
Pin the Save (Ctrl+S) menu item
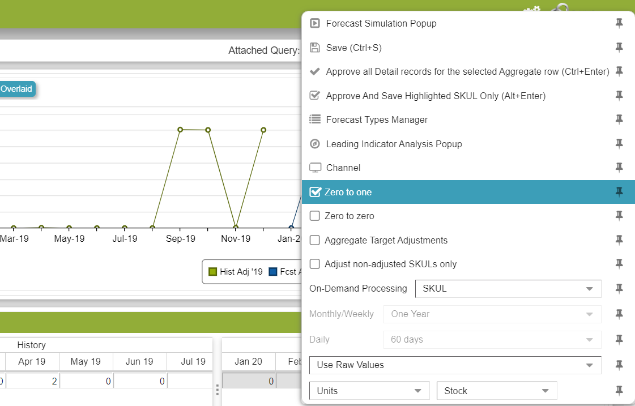pyautogui.click(x=619, y=47)
